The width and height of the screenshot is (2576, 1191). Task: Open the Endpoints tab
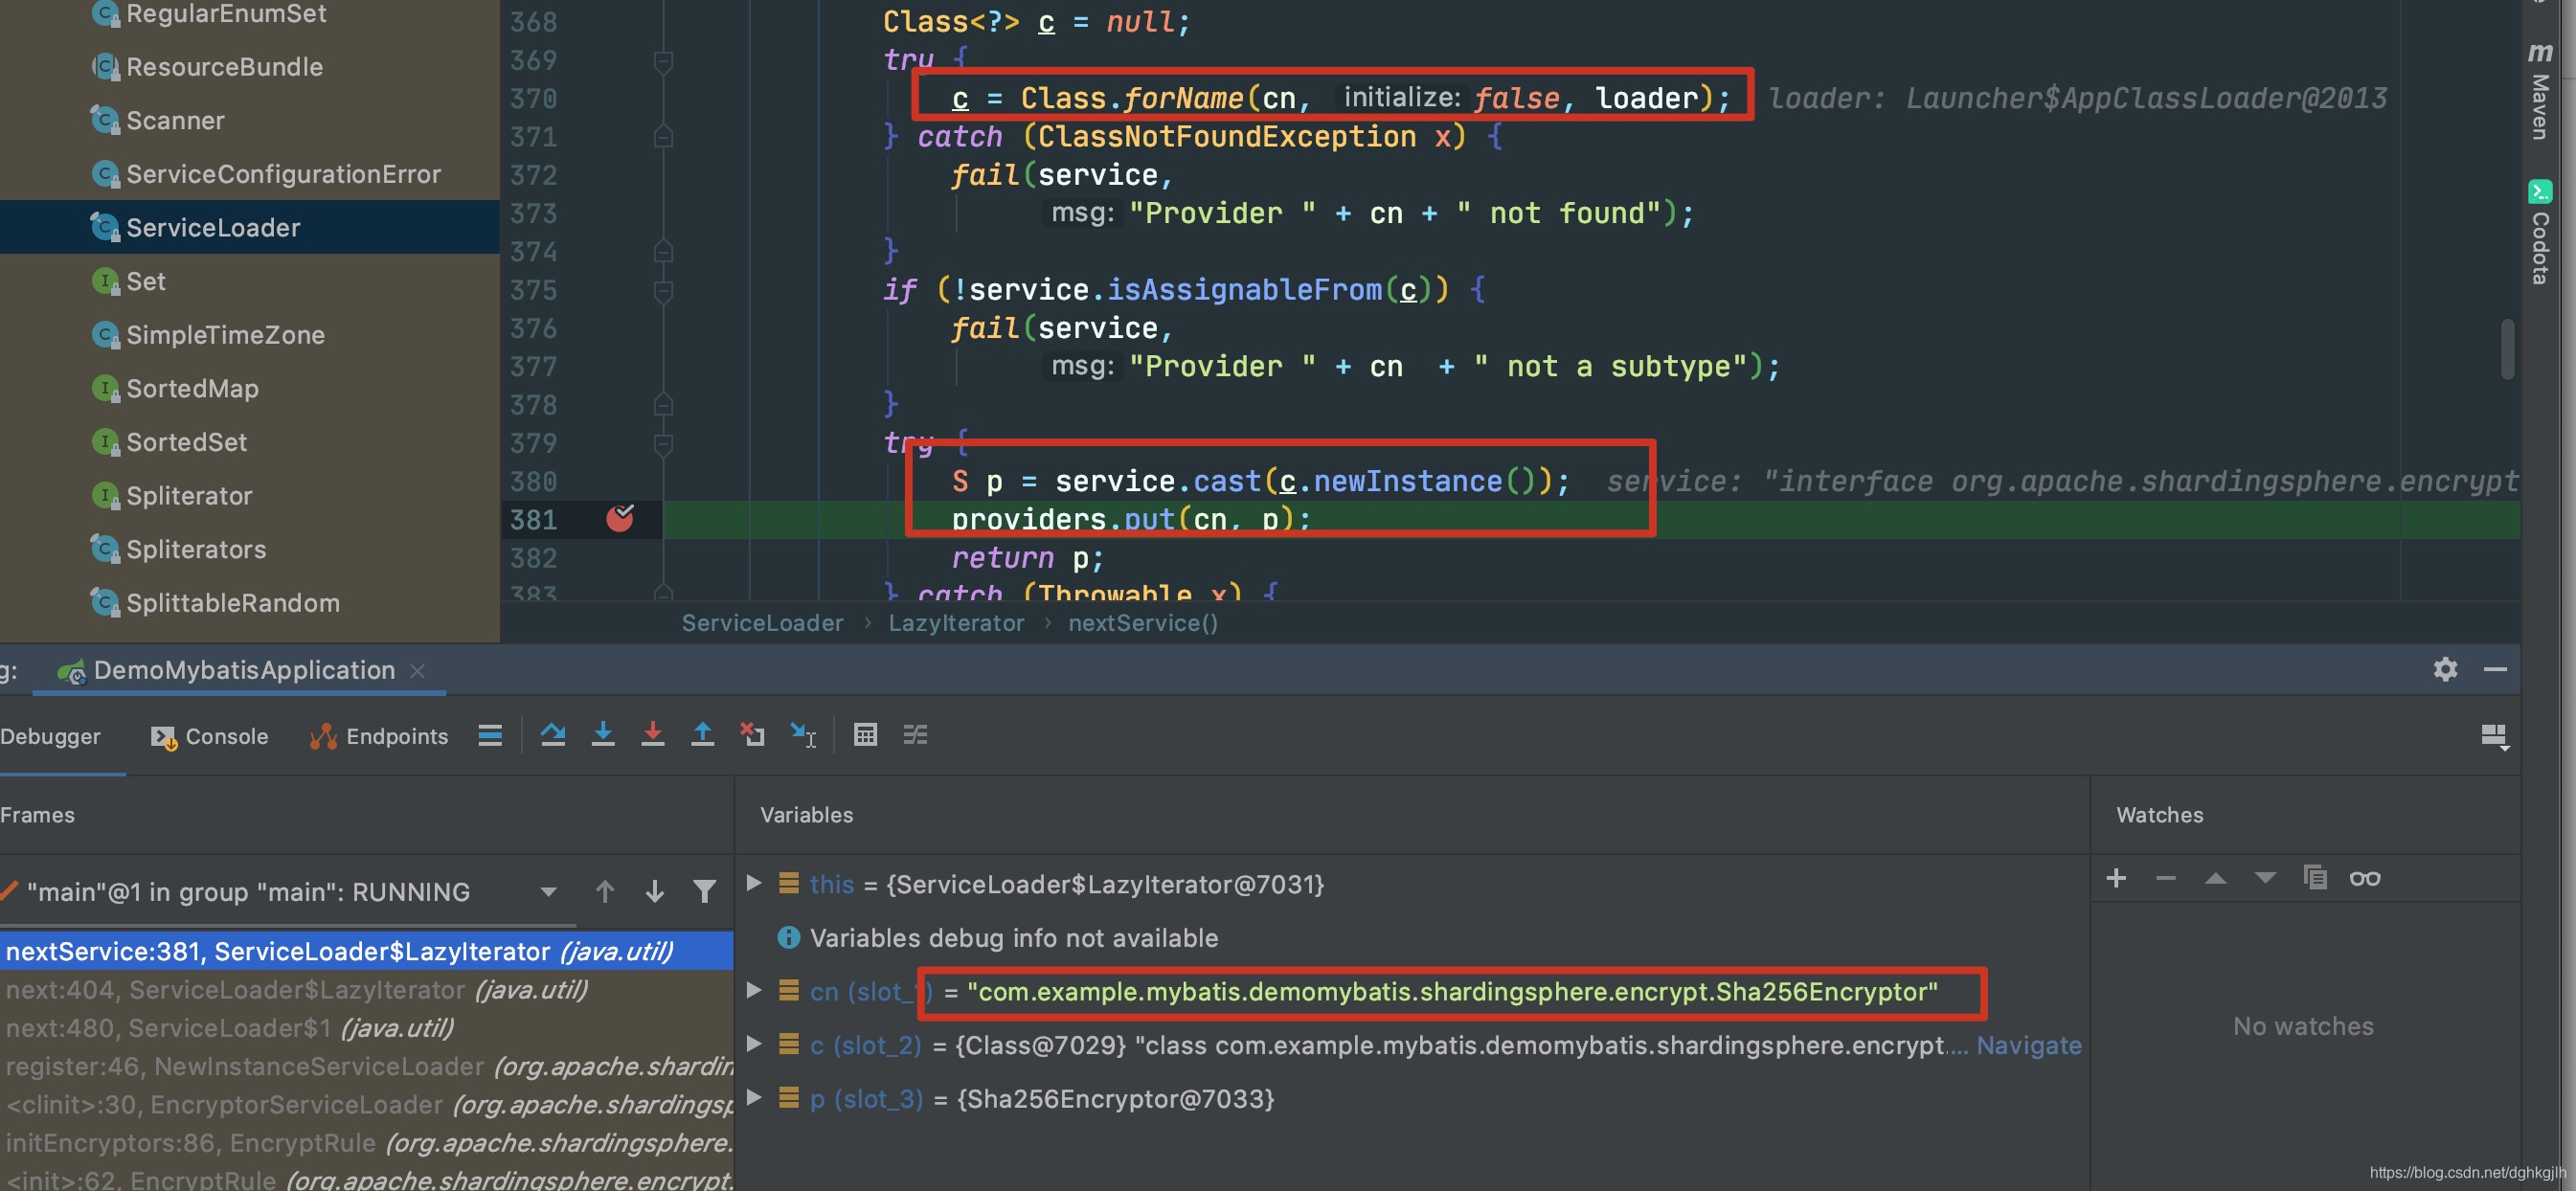[379, 736]
